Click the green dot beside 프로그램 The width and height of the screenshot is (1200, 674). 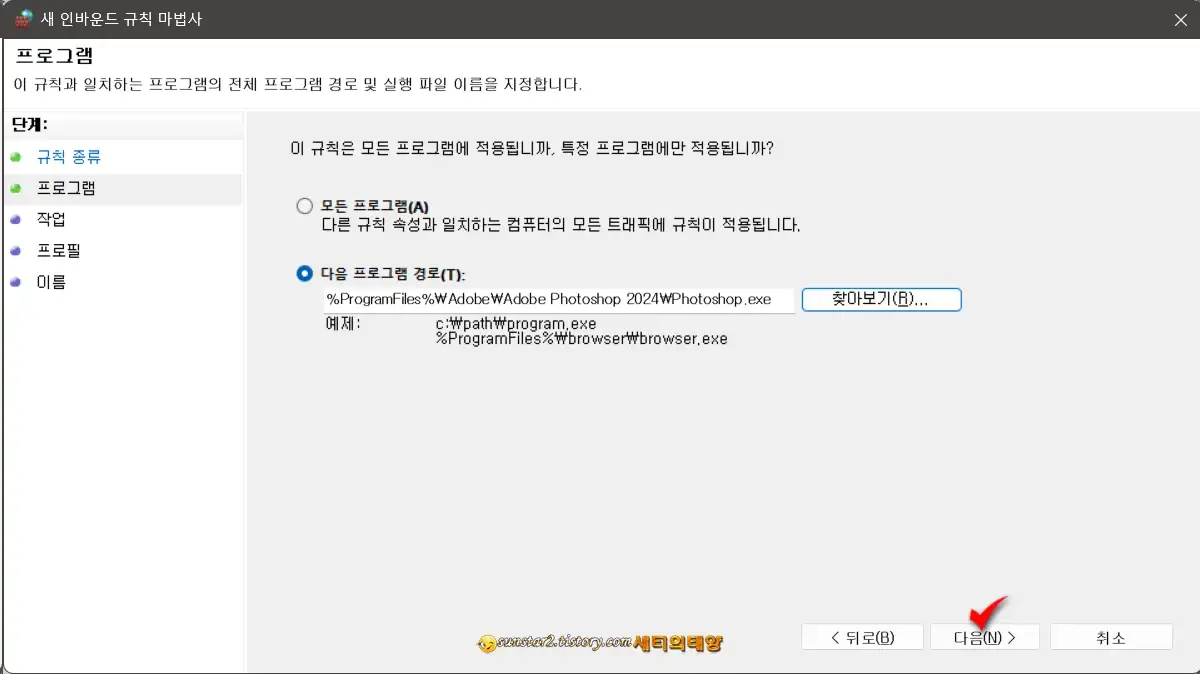pos(14,188)
